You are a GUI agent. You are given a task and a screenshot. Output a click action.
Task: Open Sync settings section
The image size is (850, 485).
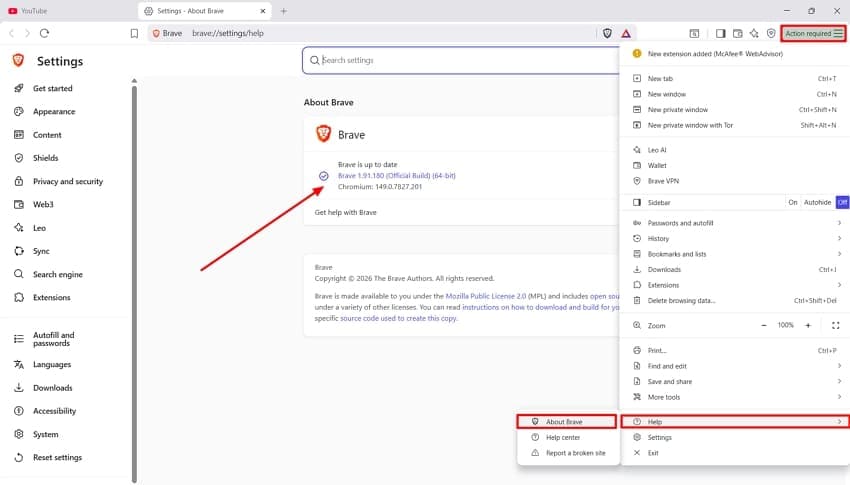pos(41,251)
